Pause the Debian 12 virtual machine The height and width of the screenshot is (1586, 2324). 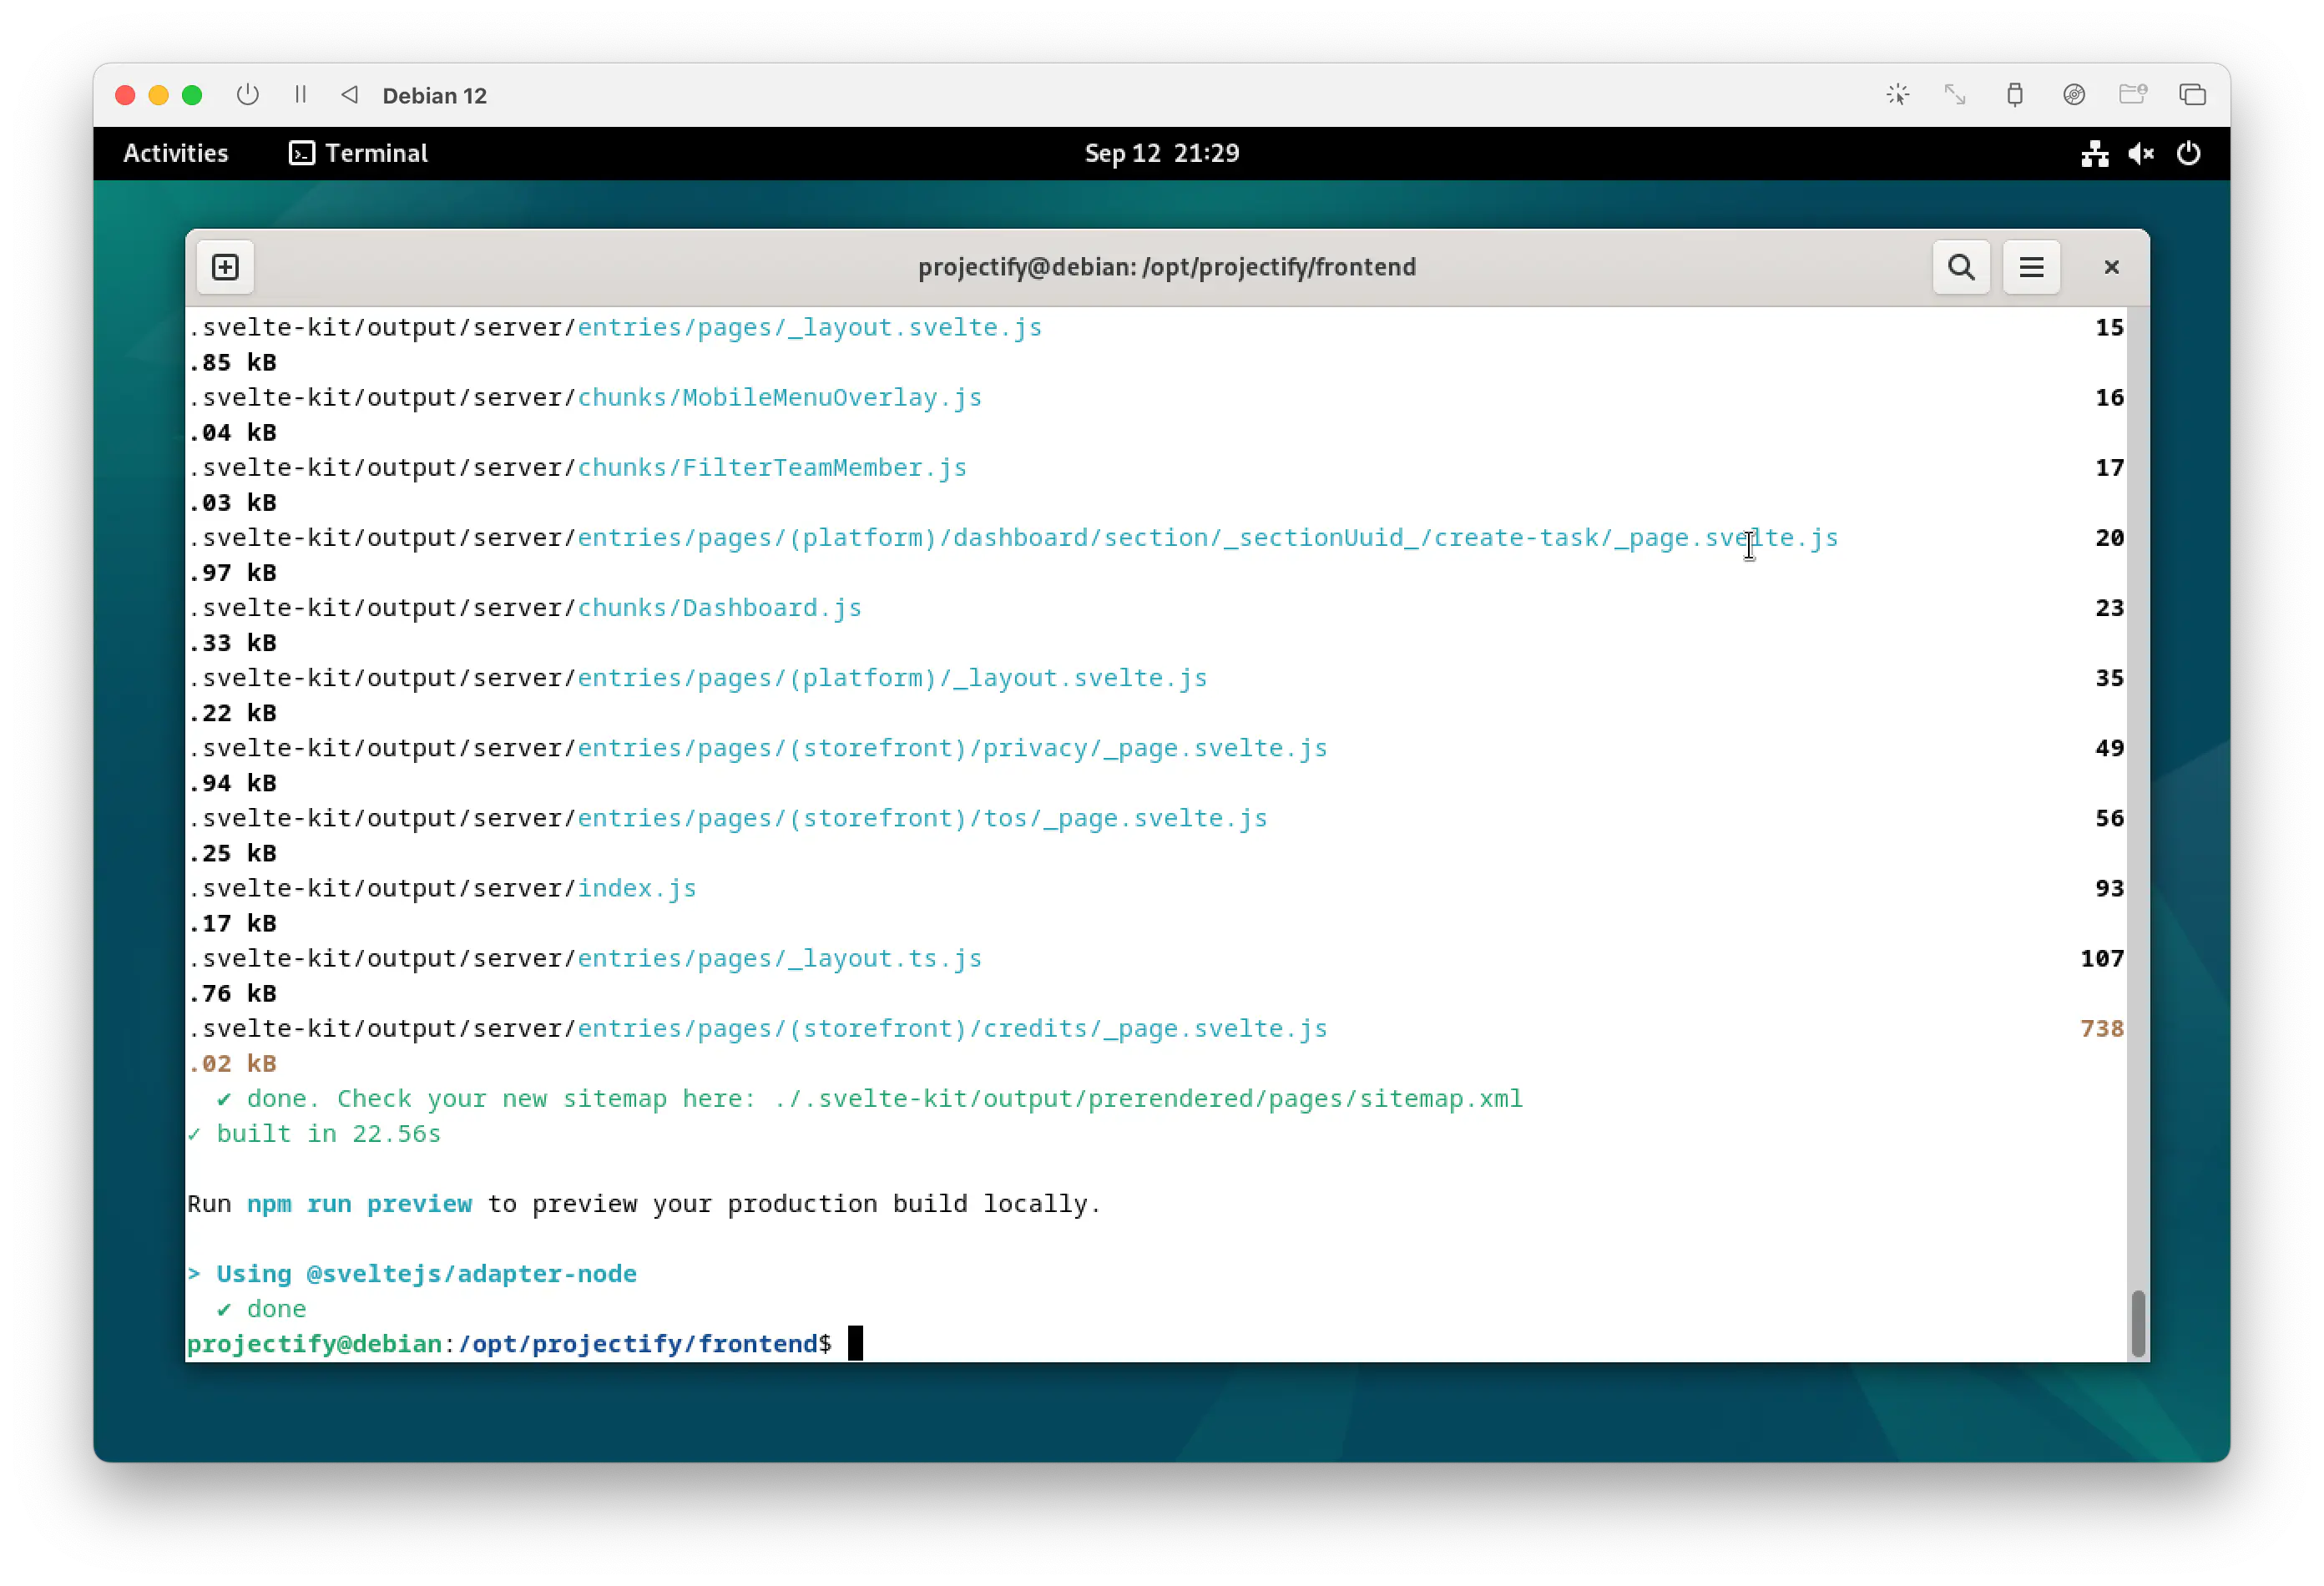coord(300,95)
